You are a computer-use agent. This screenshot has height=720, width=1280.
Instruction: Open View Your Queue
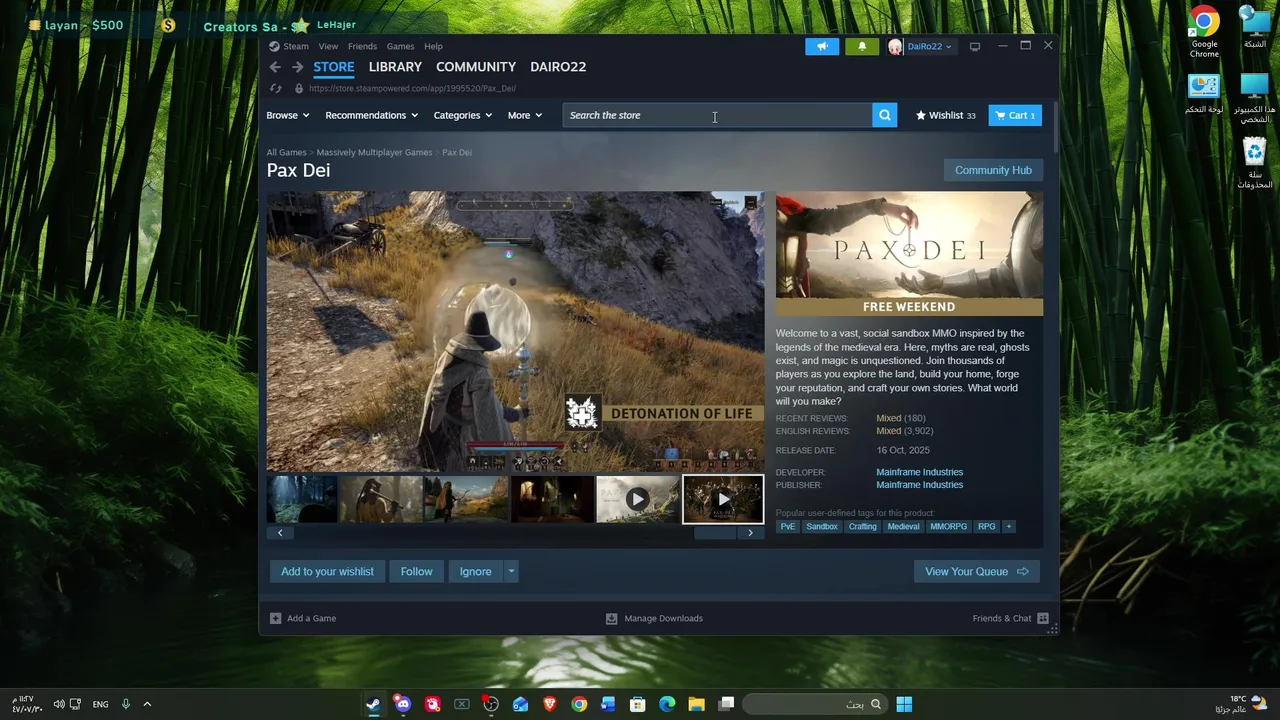click(x=976, y=571)
